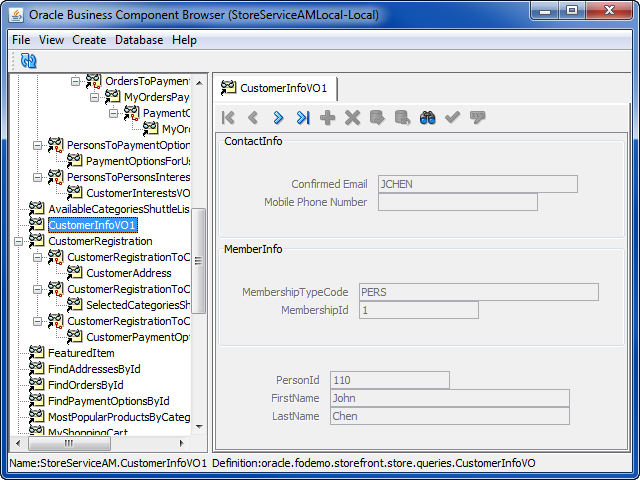Click tree scroll down arrow
This screenshot has height=480, width=640.
coord(199,427)
